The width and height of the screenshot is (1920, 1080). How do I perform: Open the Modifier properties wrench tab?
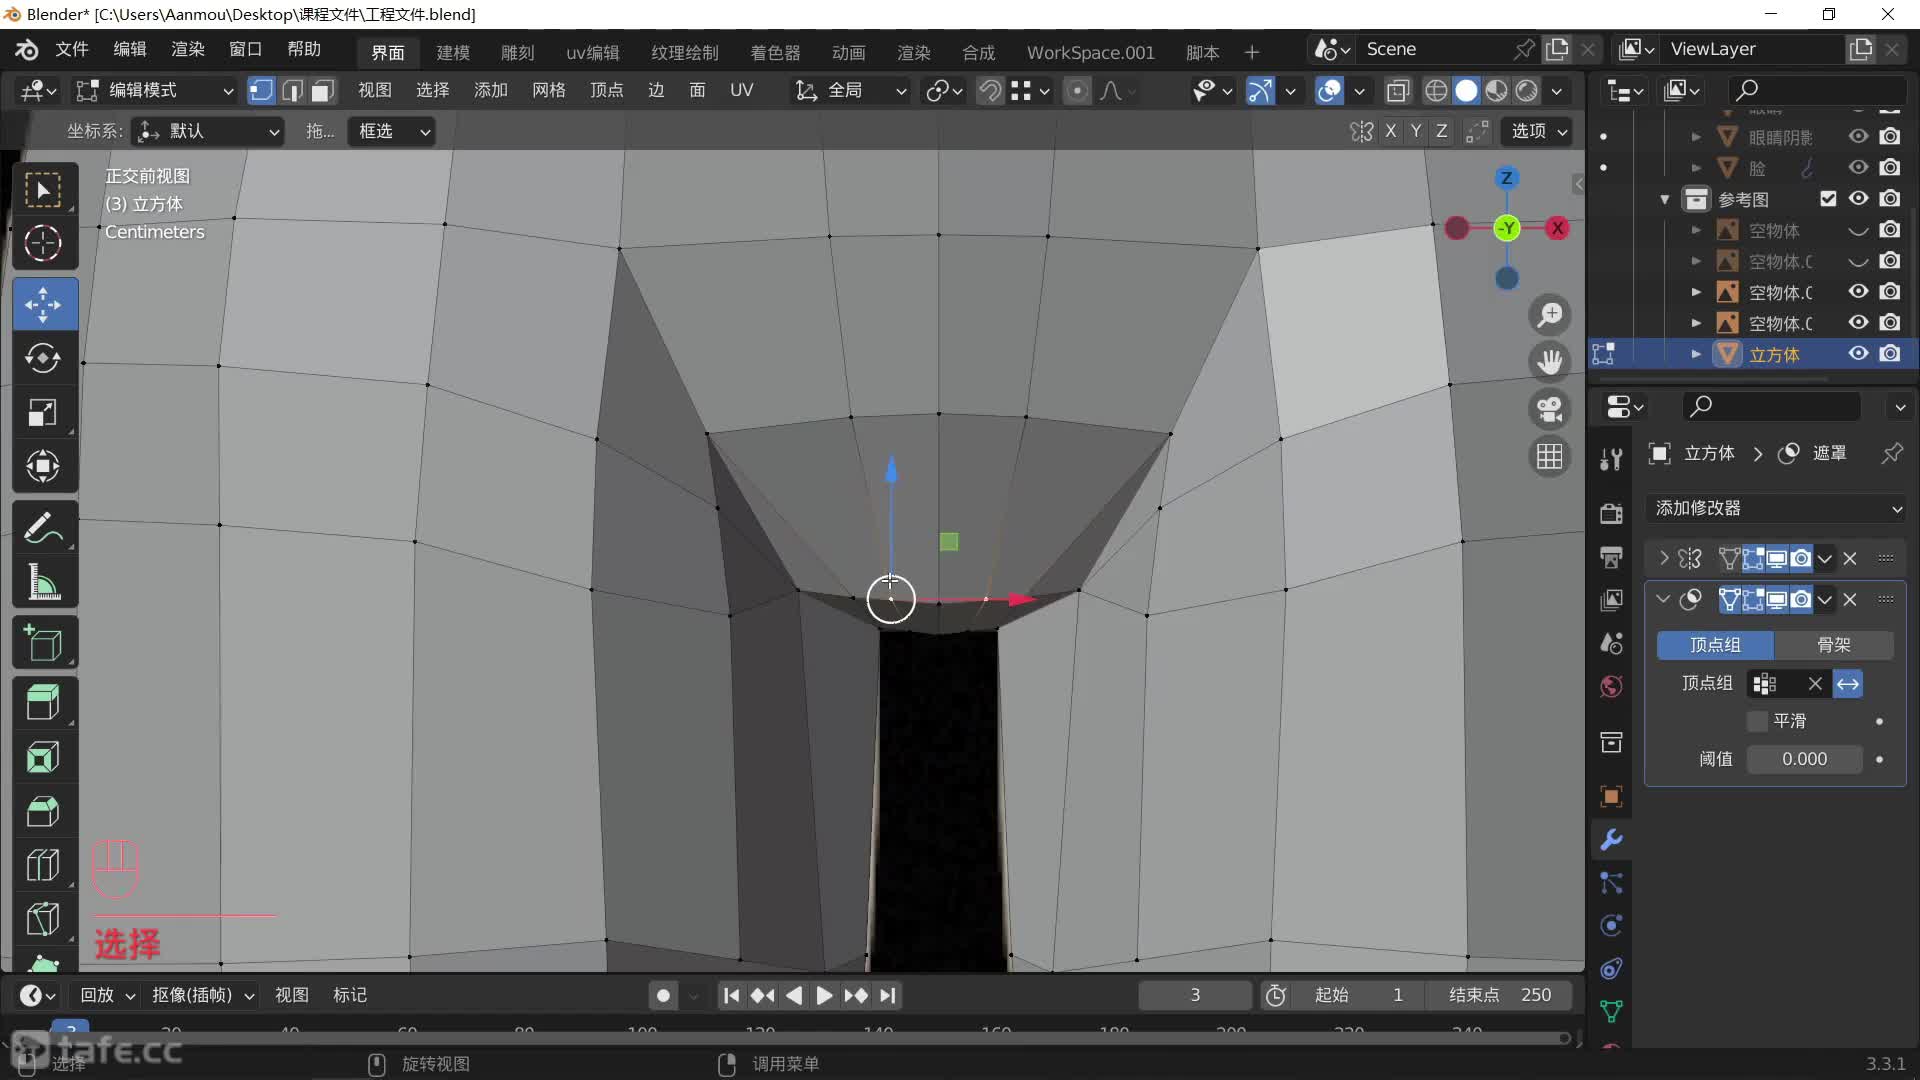[1611, 840]
